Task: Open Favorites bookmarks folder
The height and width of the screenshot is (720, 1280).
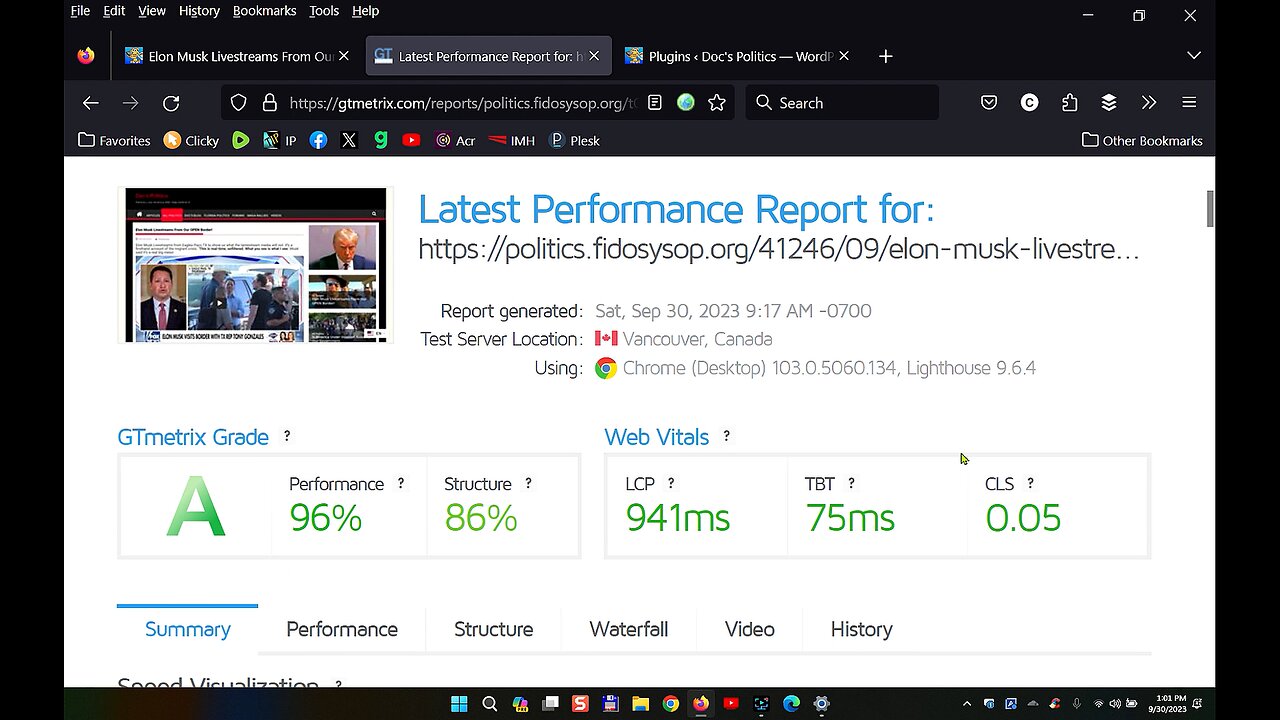Action: point(114,141)
